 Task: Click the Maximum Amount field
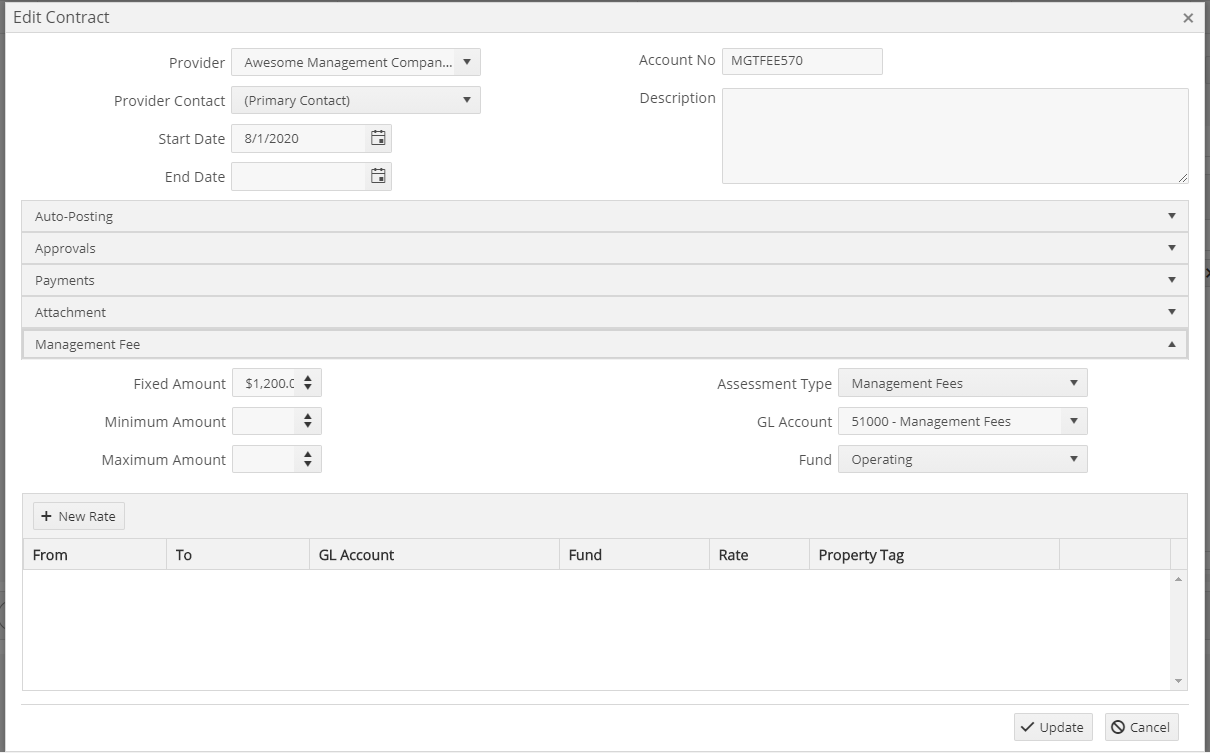[265, 459]
